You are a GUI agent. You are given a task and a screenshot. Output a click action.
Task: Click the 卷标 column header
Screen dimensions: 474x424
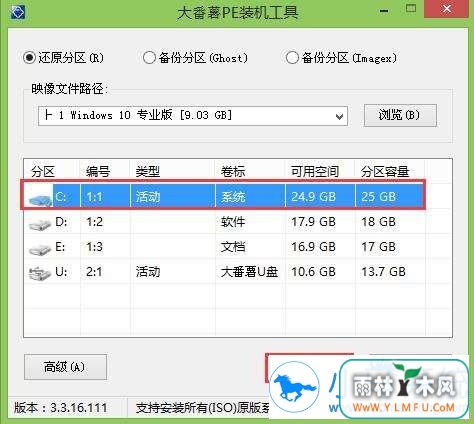pyautogui.click(x=233, y=172)
